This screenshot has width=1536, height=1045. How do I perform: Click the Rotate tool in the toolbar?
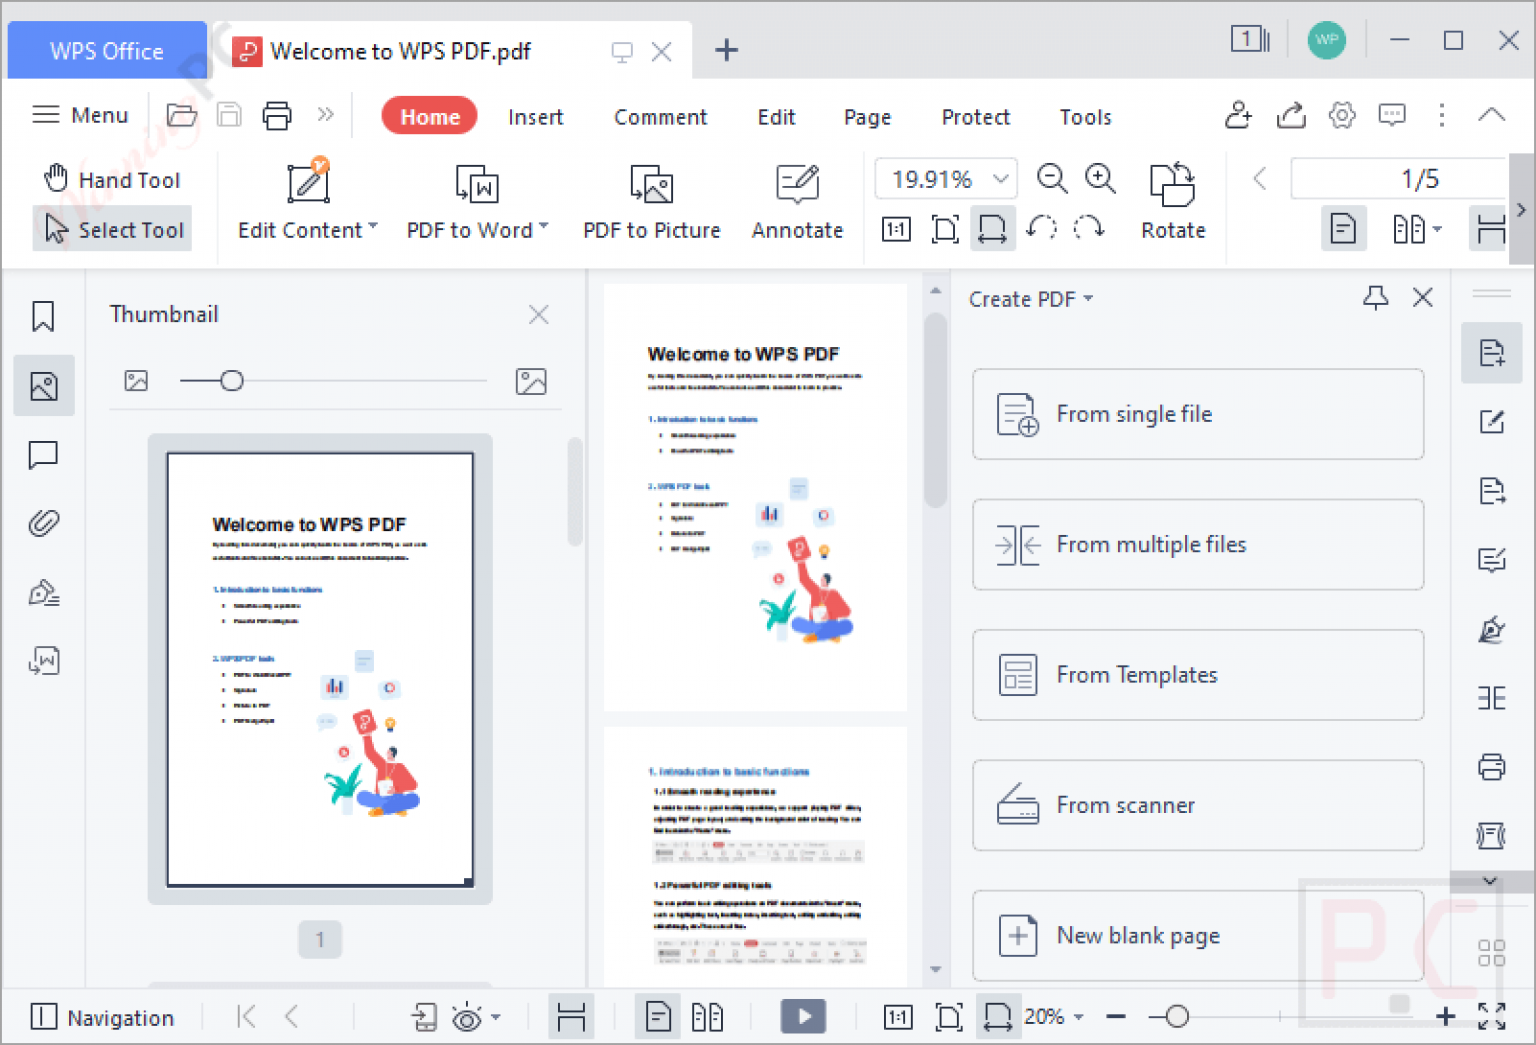tap(1172, 200)
